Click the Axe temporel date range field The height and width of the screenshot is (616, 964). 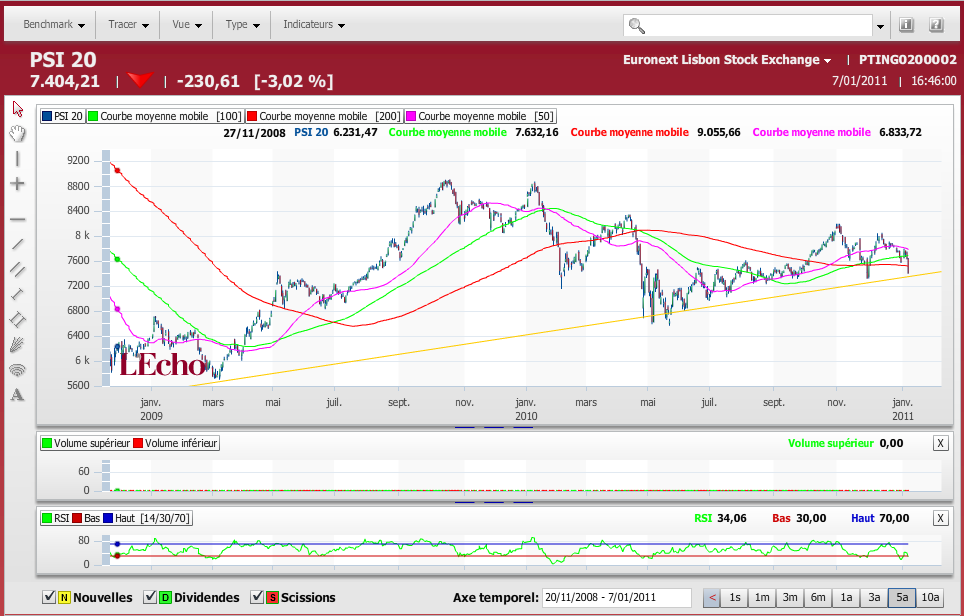coord(617,597)
